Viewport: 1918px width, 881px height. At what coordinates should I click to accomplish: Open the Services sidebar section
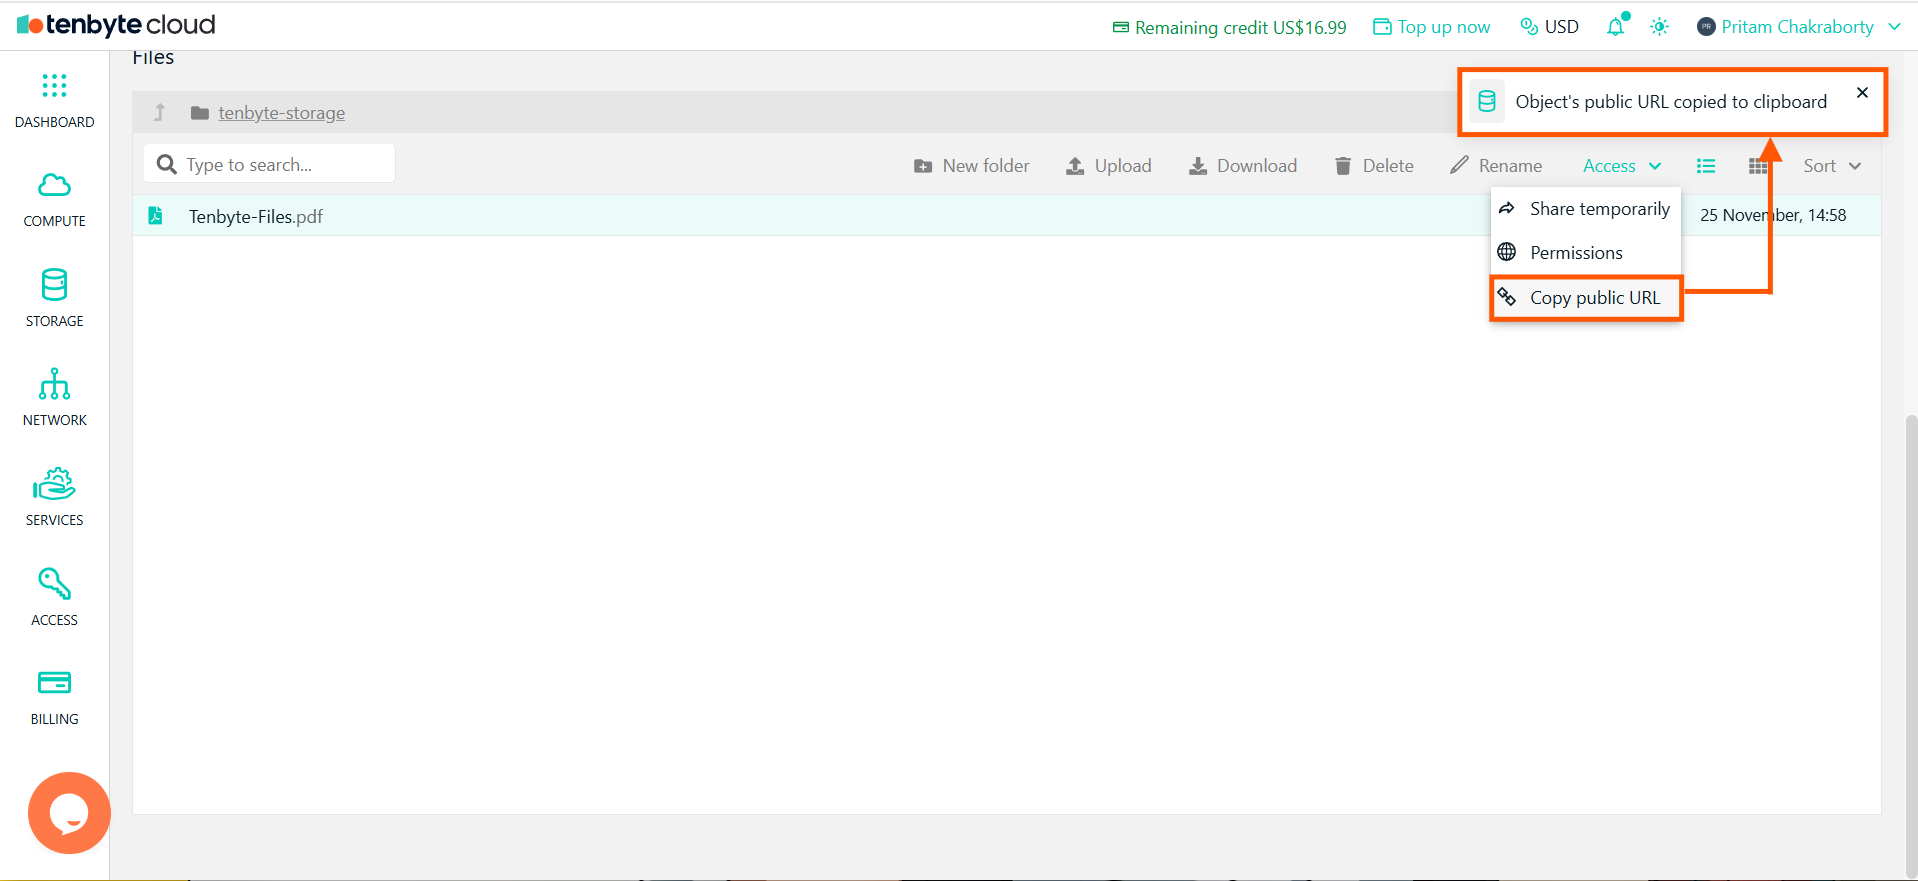[x=54, y=497]
